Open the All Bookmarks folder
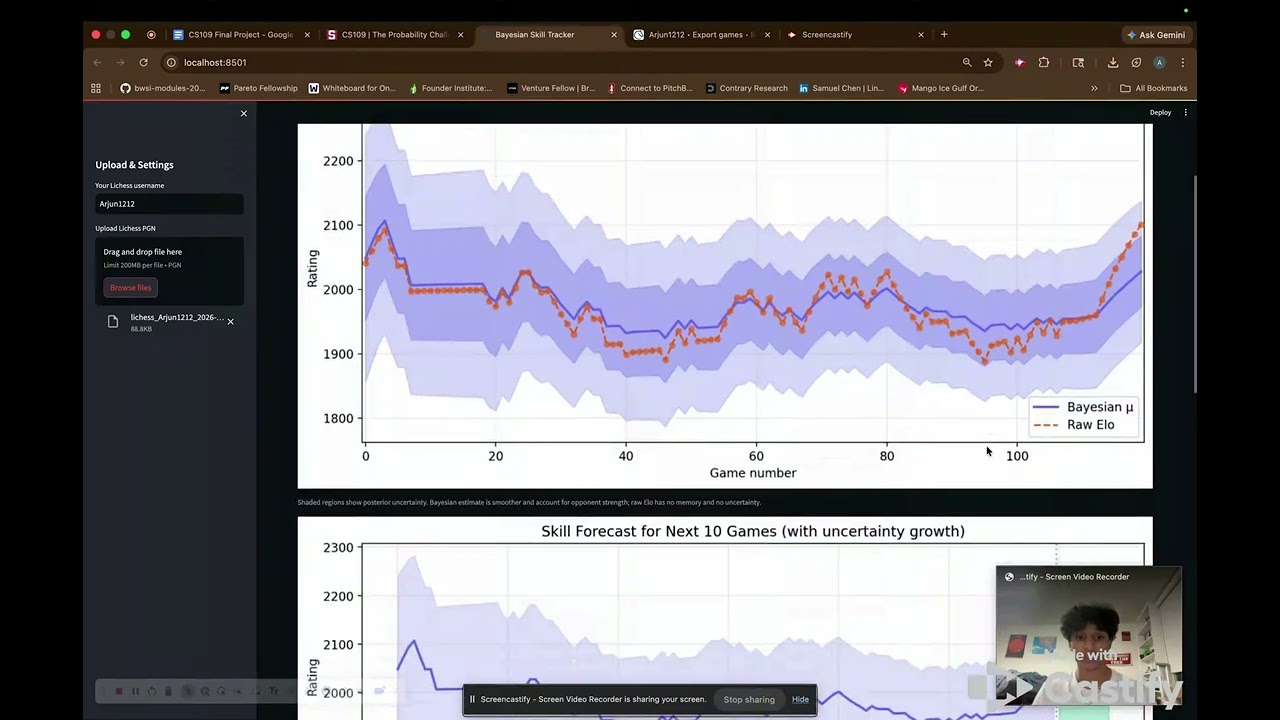 (1153, 88)
